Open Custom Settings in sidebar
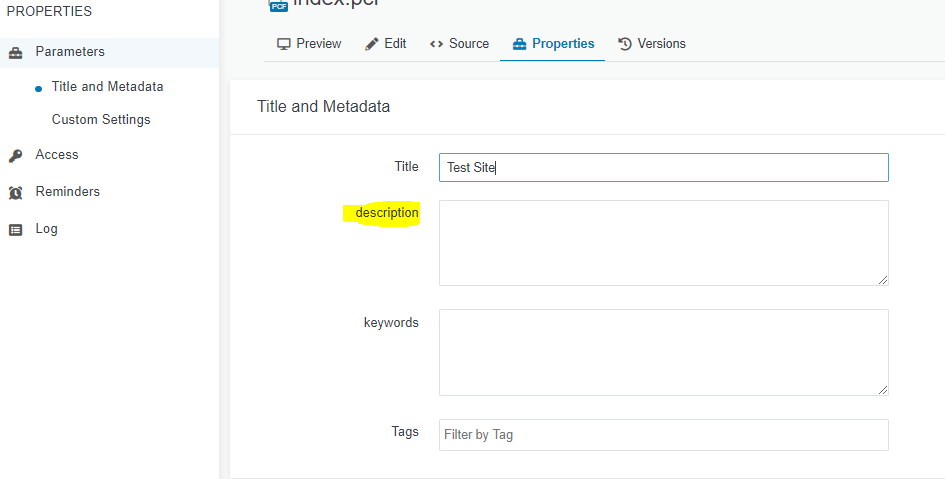This screenshot has height=479, width=945. [x=101, y=120]
